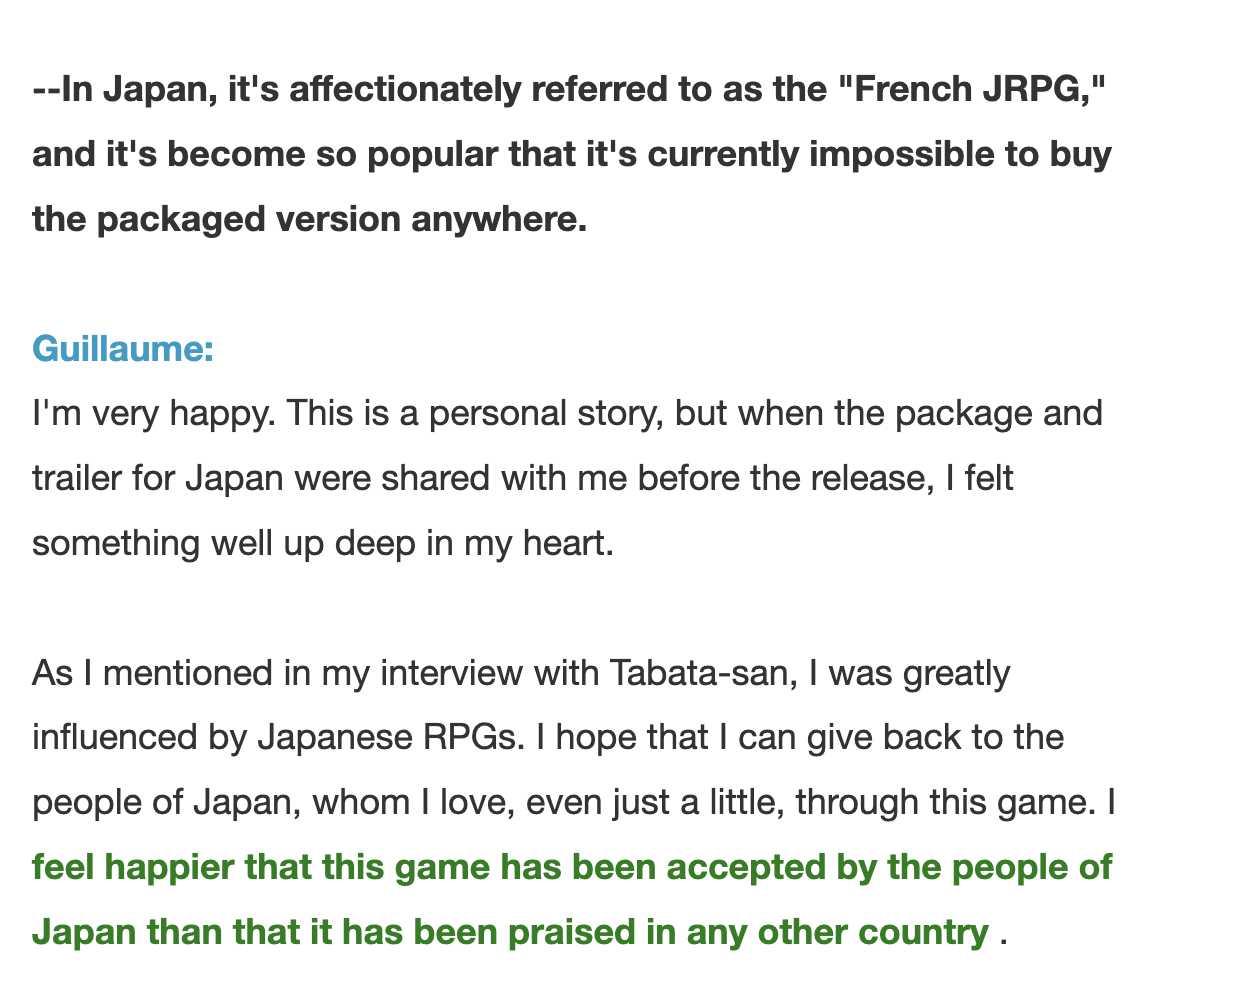
Task: Click the words "trailer for Japan"
Action: (158, 478)
